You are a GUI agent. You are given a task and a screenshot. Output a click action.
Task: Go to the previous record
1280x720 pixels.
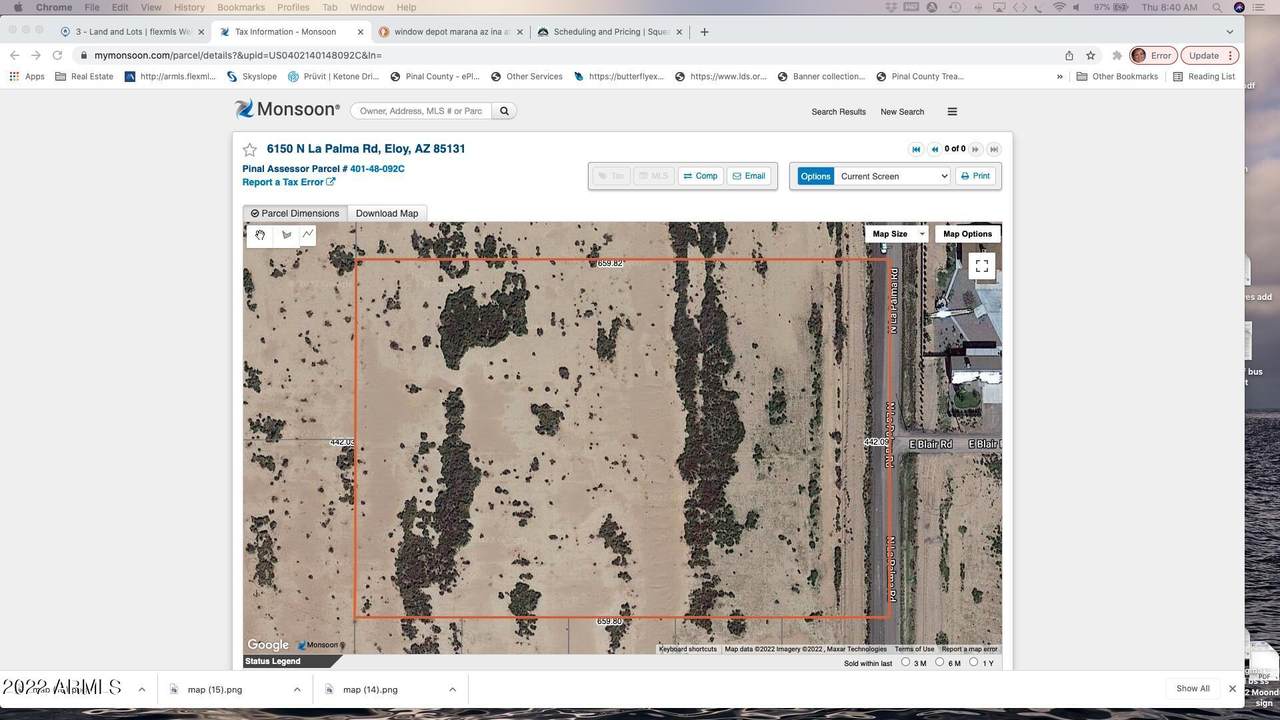[935, 149]
